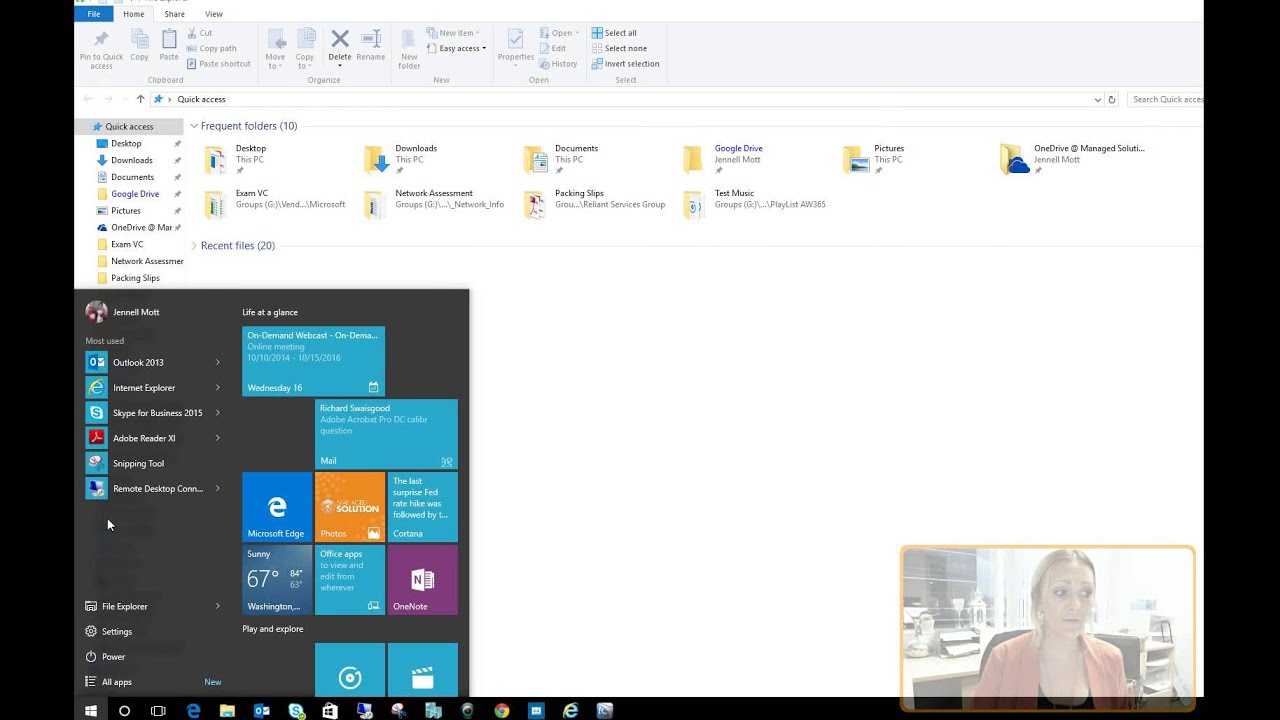Launch the OneNote tile
The width and height of the screenshot is (1280, 720).
[x=422, y=580]
